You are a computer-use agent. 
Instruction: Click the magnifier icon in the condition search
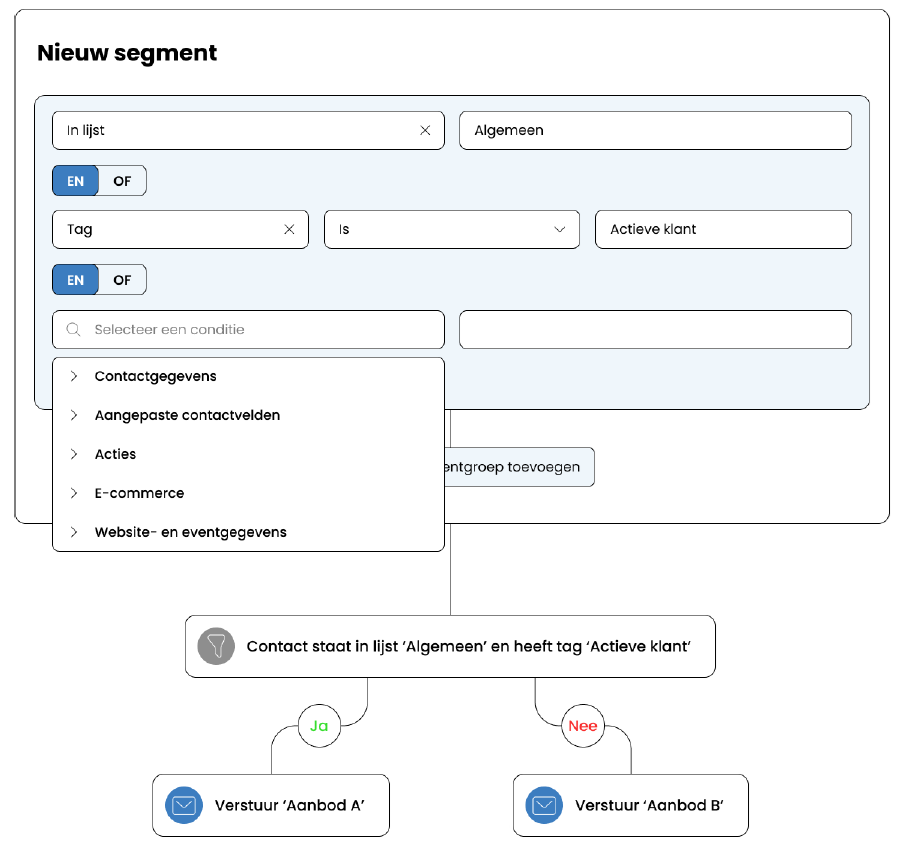point(72,329)
